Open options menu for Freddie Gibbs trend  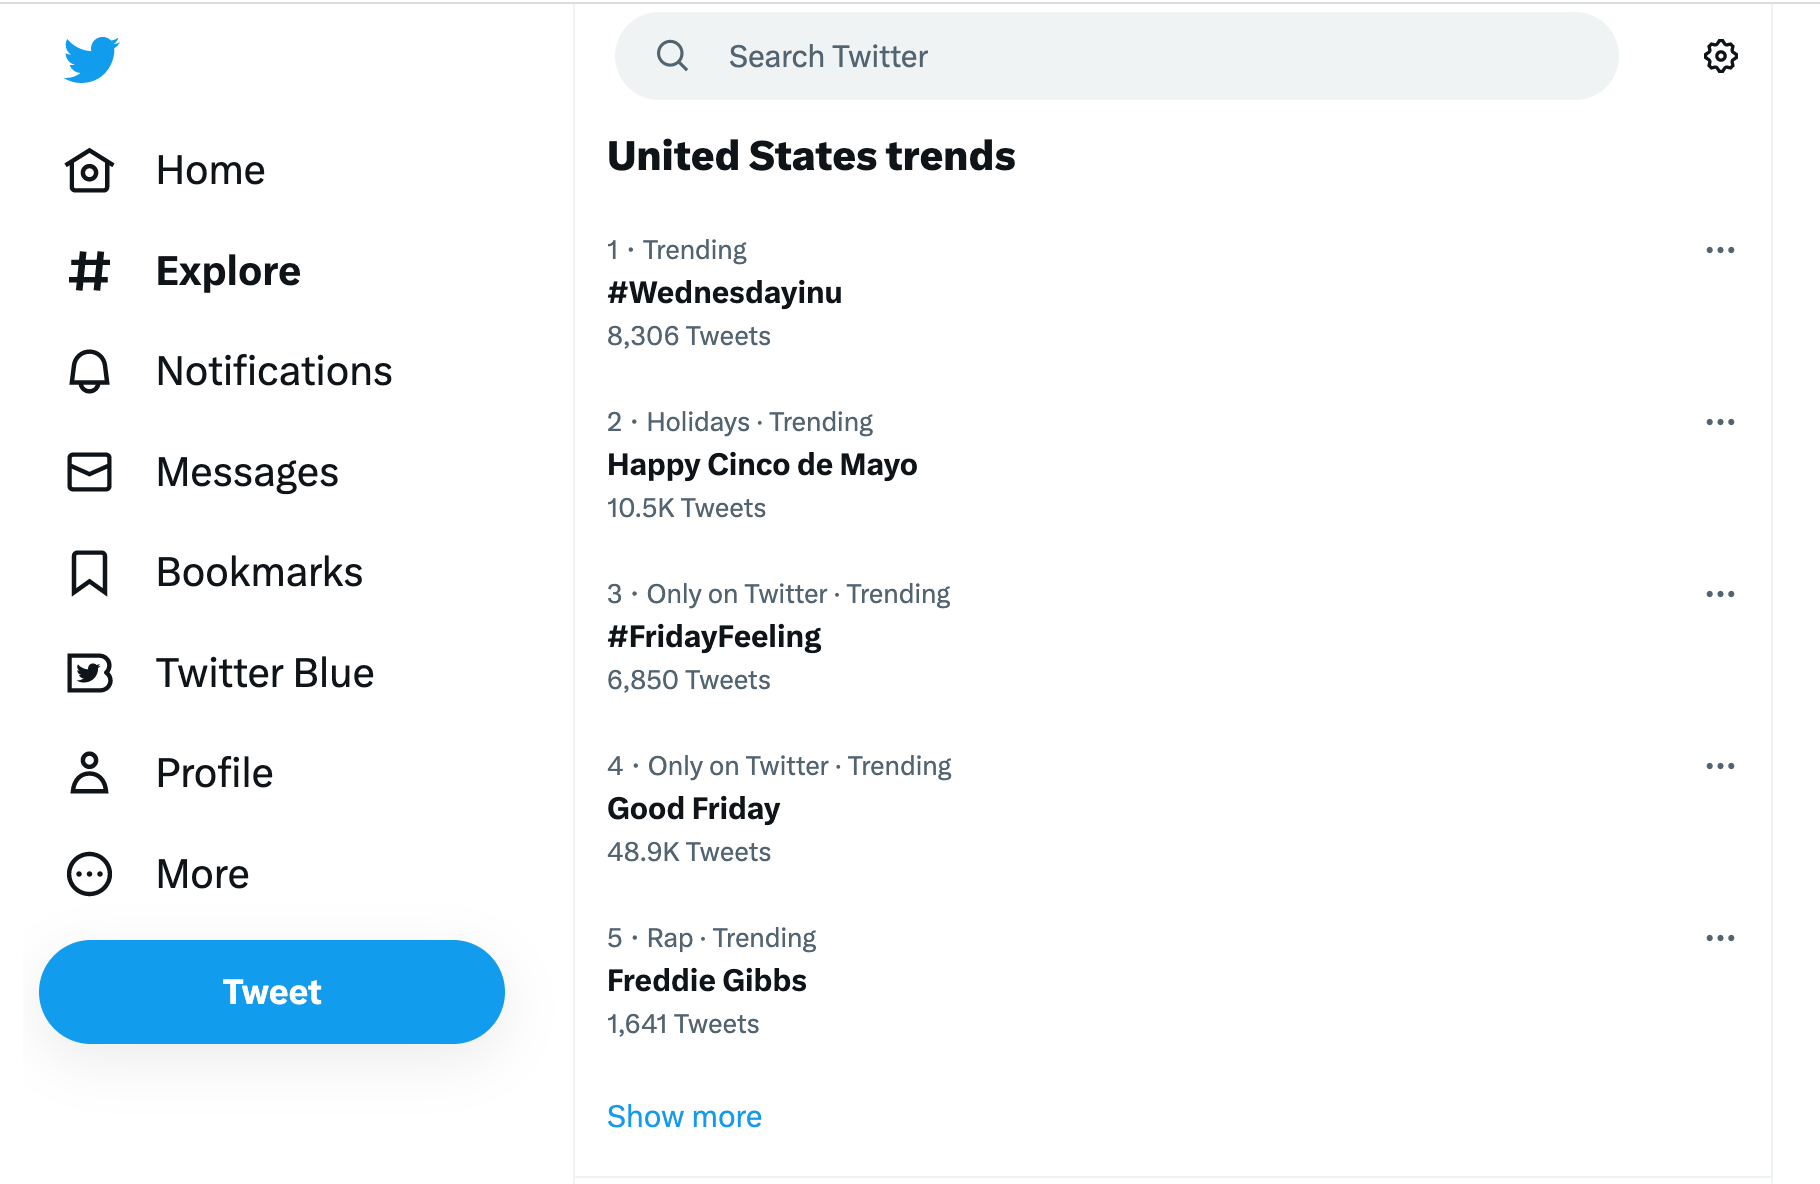pos(1720,938)
